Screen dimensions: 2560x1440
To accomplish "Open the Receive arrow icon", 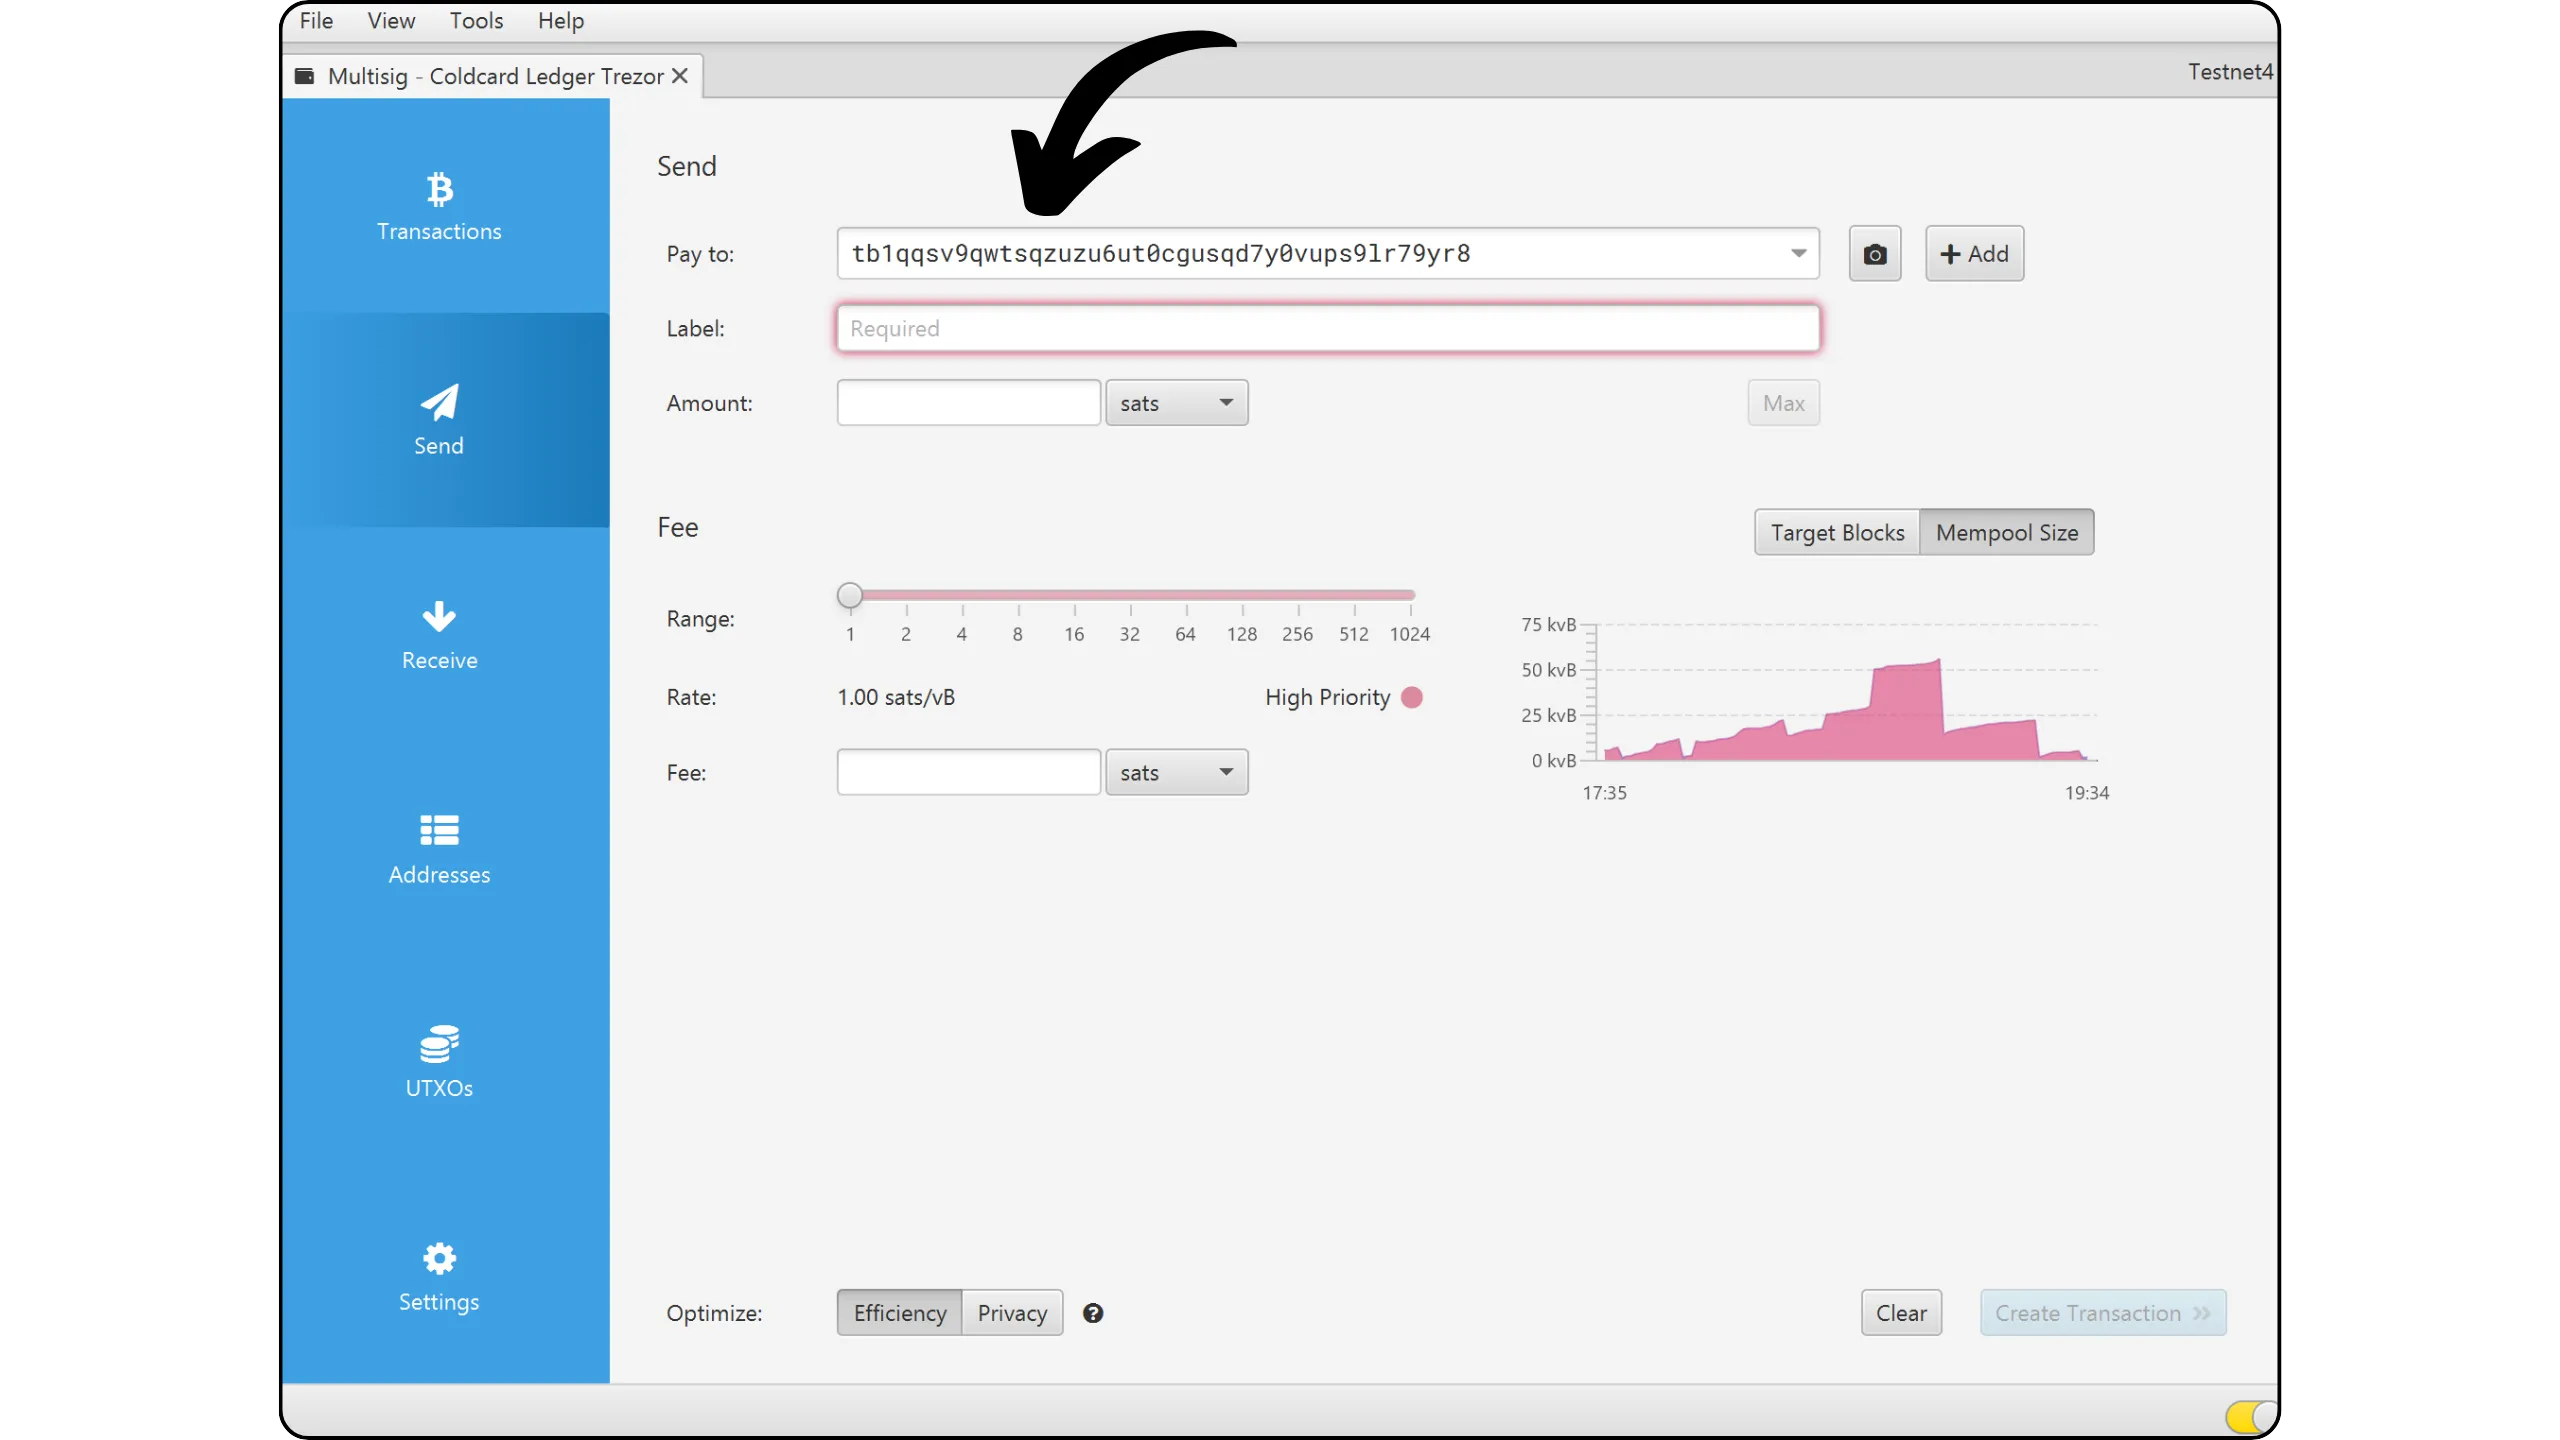I will (x=439, y=617).
